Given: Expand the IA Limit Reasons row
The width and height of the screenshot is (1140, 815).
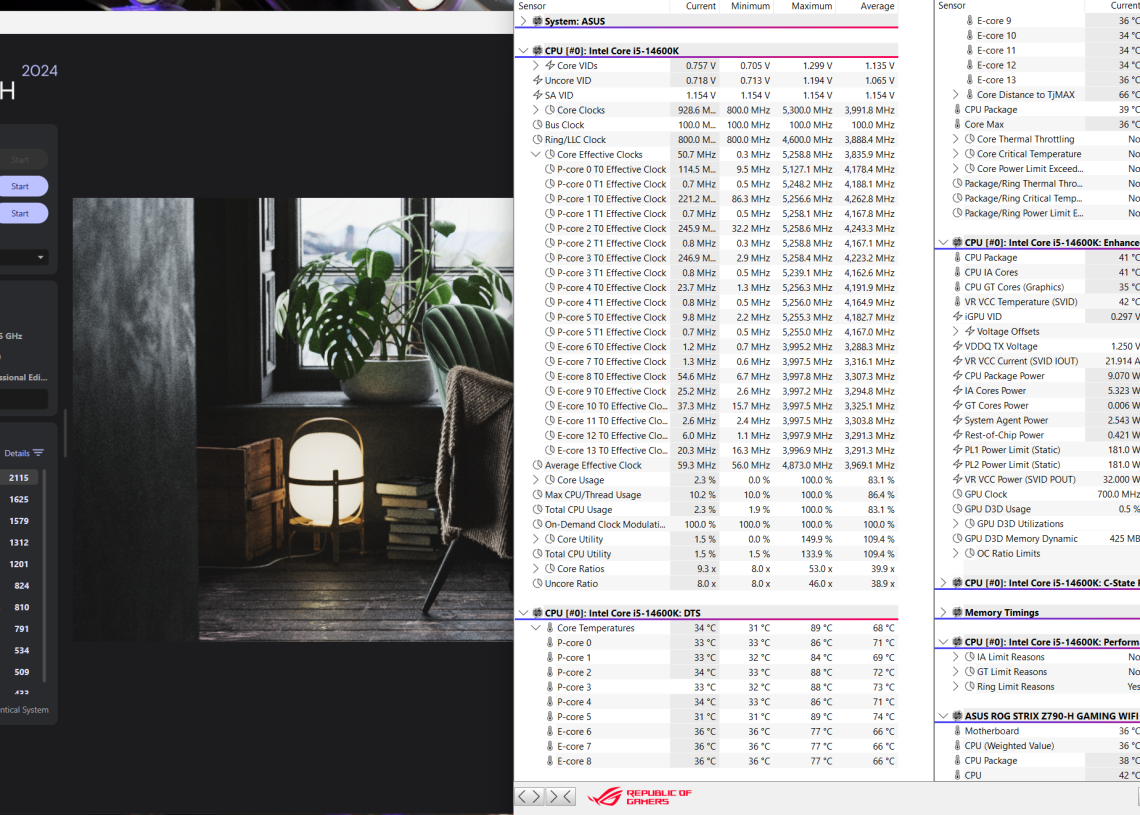Looking at the screenshot, I should (955, 657).
